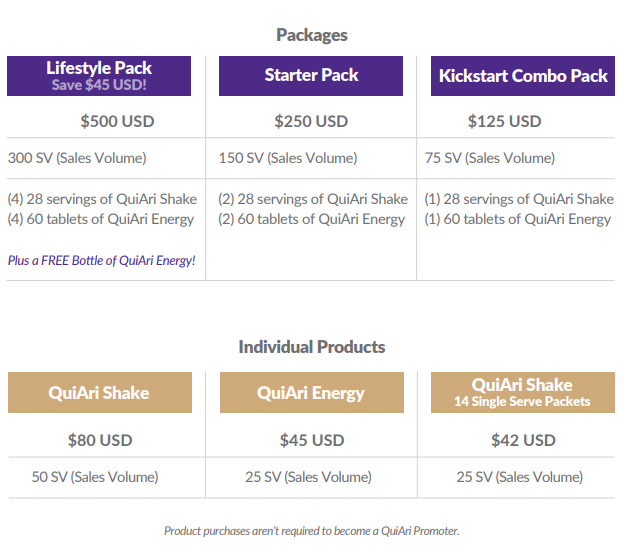Click the $125 USD price
Viewport: 624px width, 558px height.
pos(504,121)
